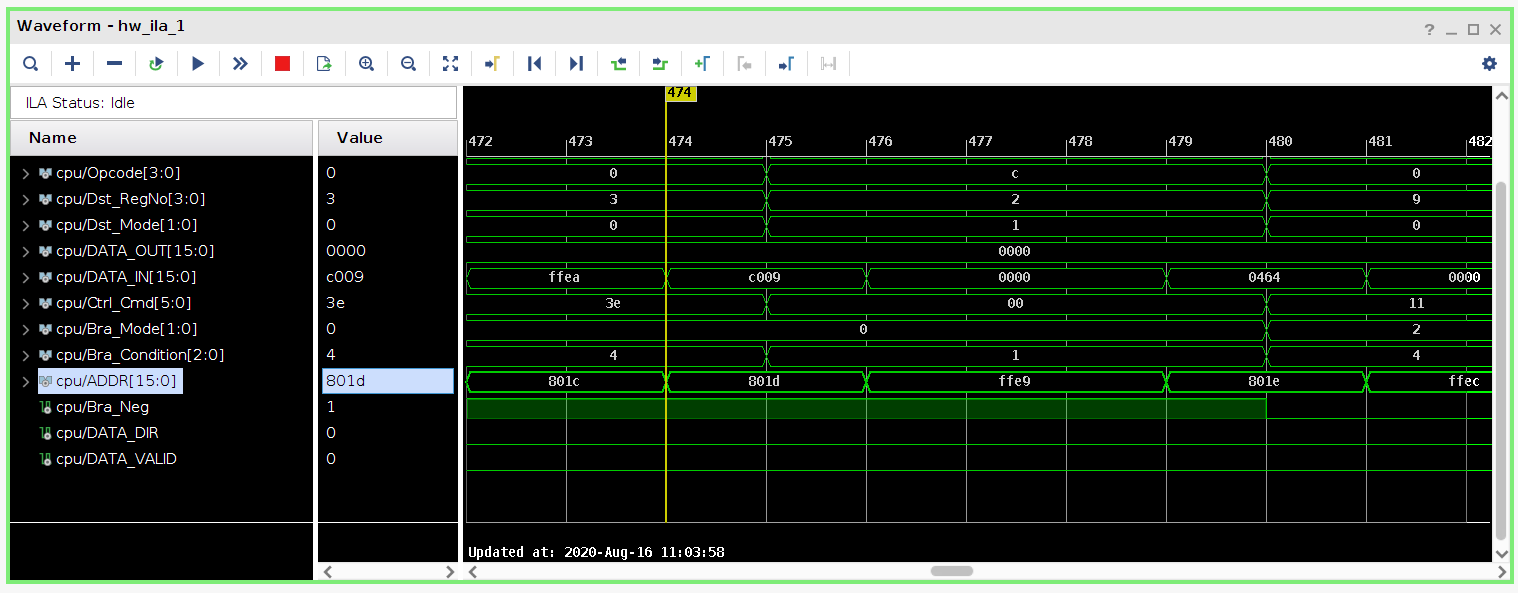Screen dimensions: 1518x593
Task: Jump to the first sample
Action: point(534,64)
